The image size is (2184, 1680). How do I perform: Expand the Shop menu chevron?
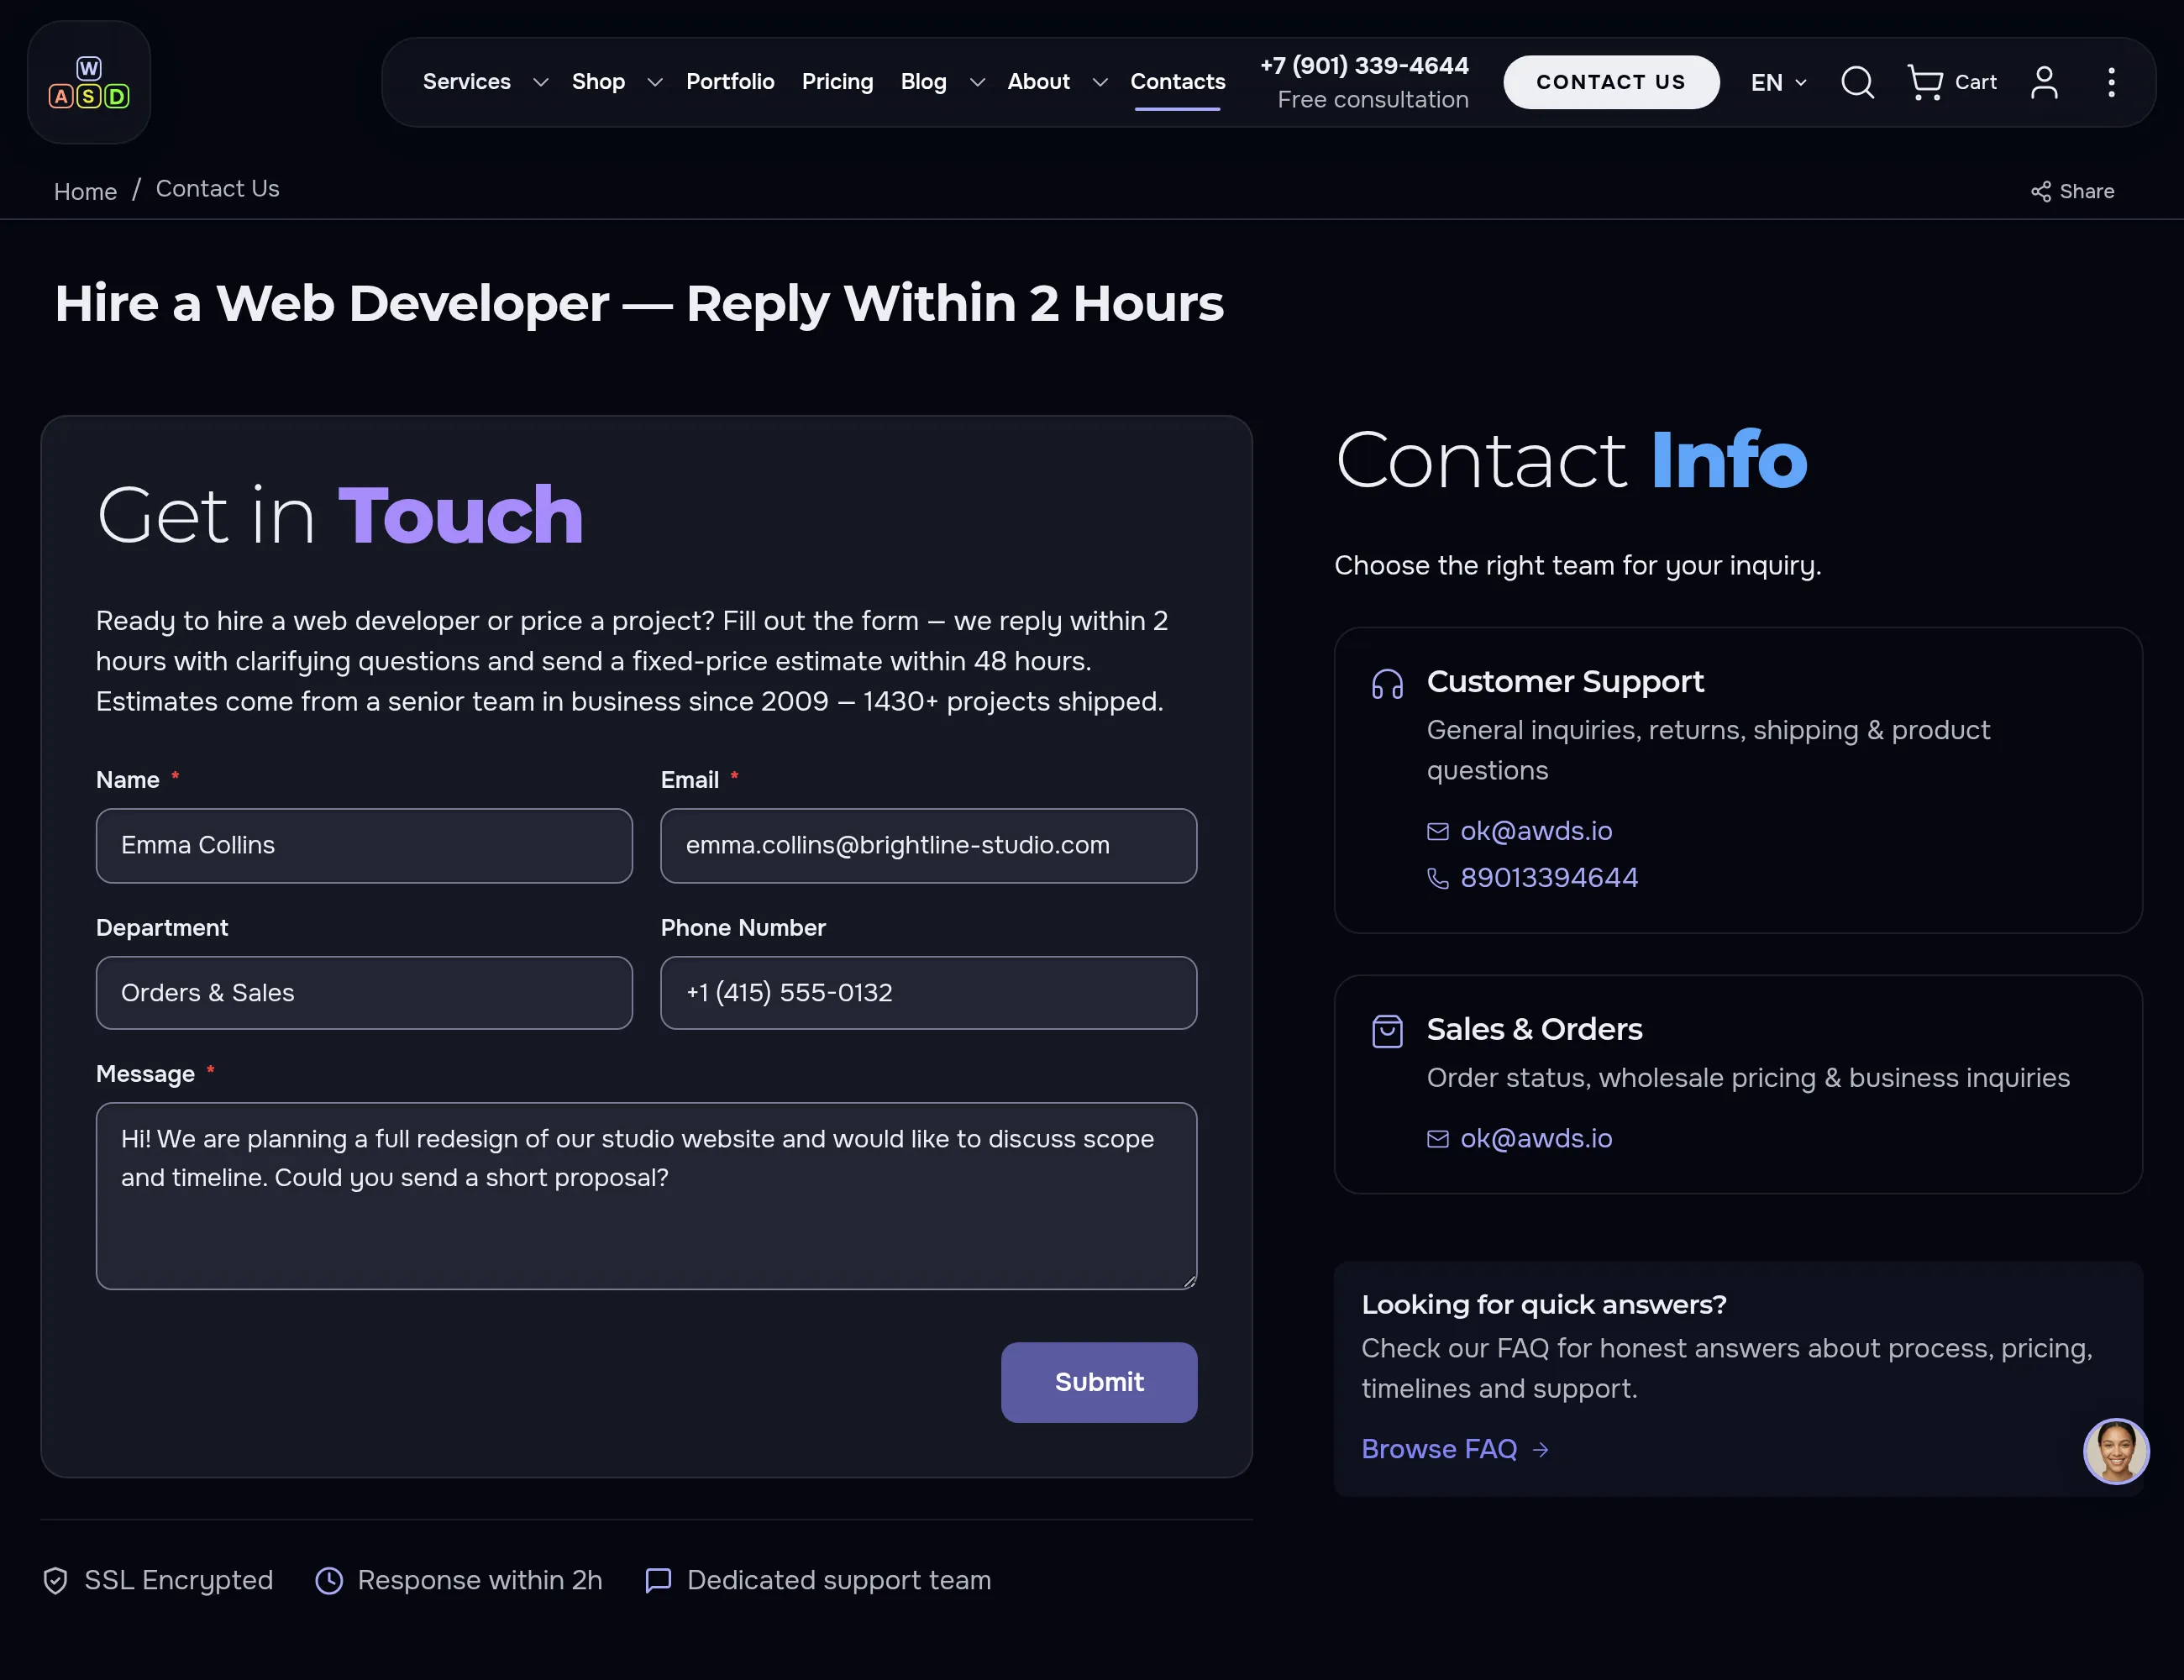tap(655, 82)
